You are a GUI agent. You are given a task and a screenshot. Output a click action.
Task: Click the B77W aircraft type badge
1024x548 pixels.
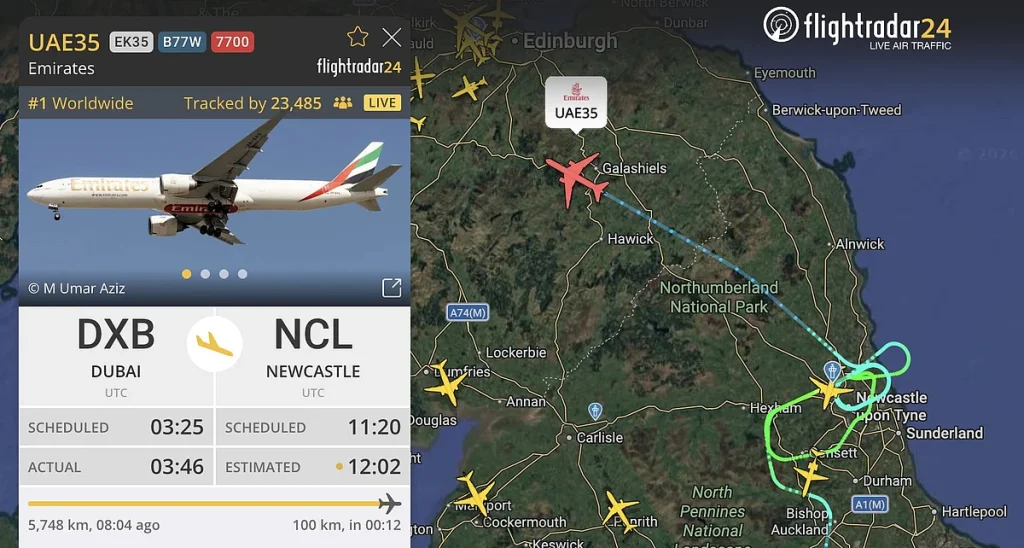click(182, 42)
